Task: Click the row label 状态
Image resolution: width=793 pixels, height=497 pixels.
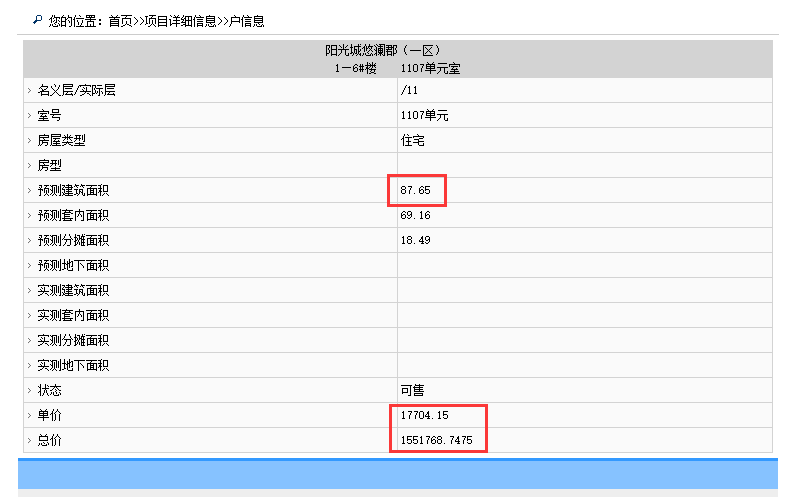Action: click(x=50, y=390)
